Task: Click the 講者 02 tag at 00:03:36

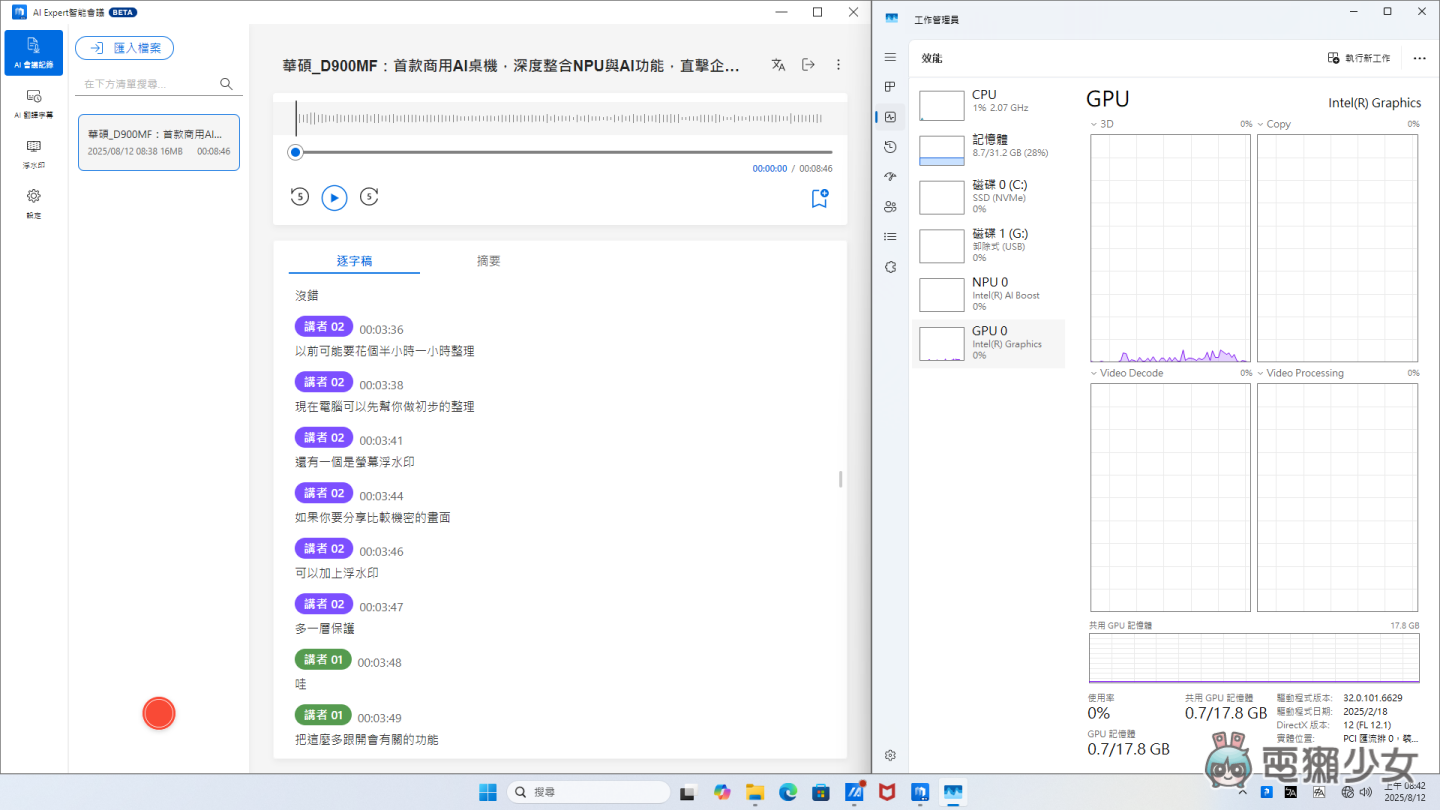Action: point(324,327)
